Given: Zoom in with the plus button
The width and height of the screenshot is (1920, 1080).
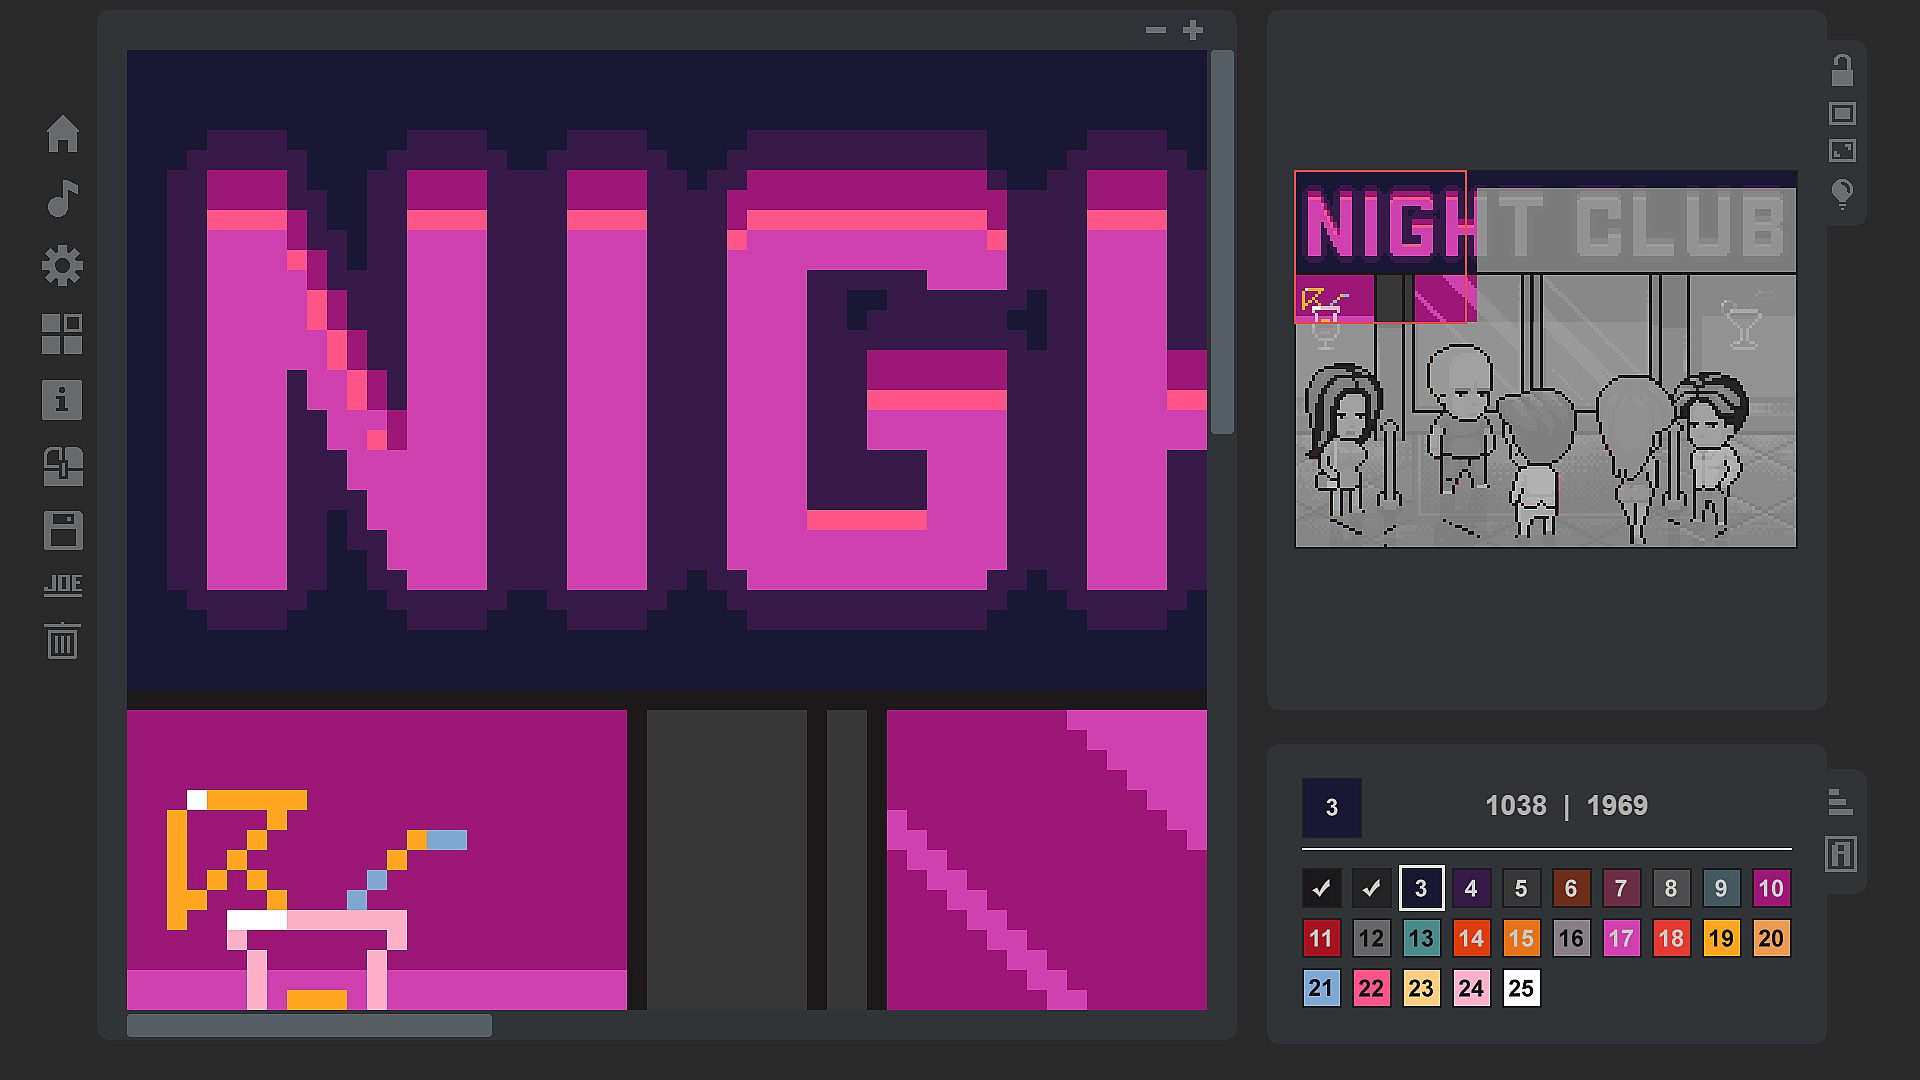Looking at the screenshot, I should pyautogui.click(x=1193, y=31).
